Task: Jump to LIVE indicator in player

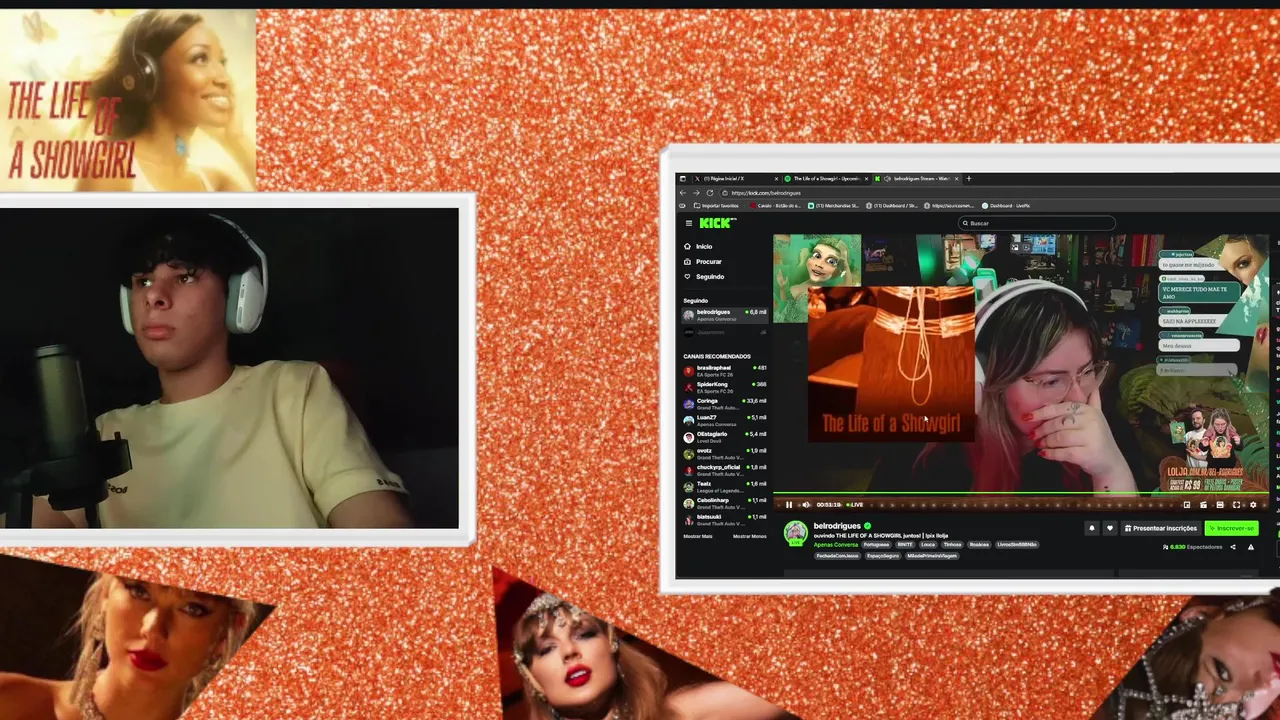Action: point(855,505)
